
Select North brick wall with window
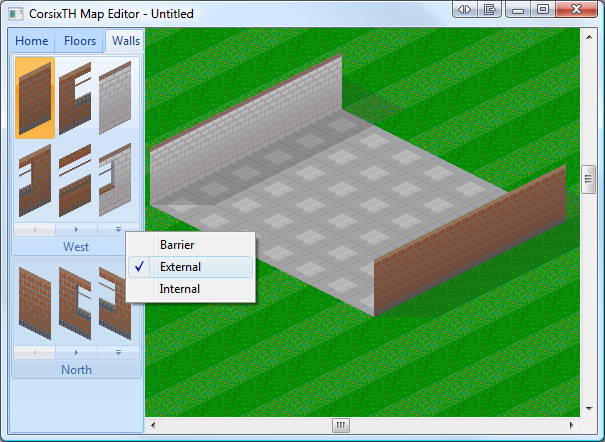coord(75,302)
